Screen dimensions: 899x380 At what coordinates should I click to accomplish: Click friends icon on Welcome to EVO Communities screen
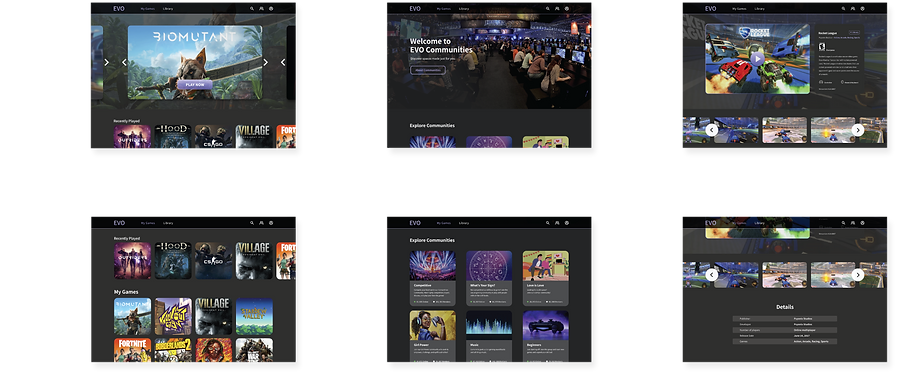557,9
